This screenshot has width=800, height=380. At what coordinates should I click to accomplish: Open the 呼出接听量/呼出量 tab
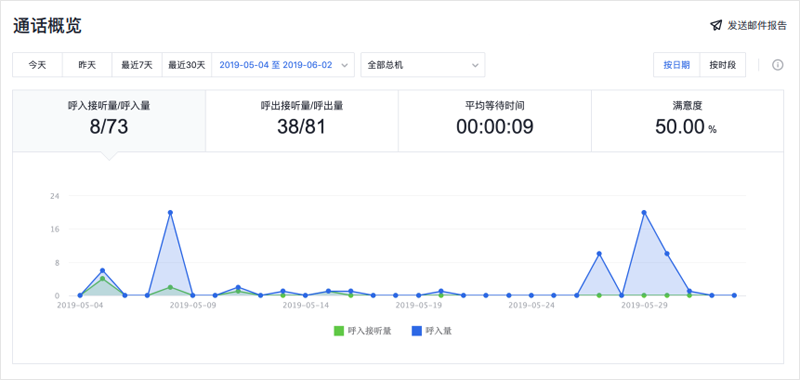point(302,121)
